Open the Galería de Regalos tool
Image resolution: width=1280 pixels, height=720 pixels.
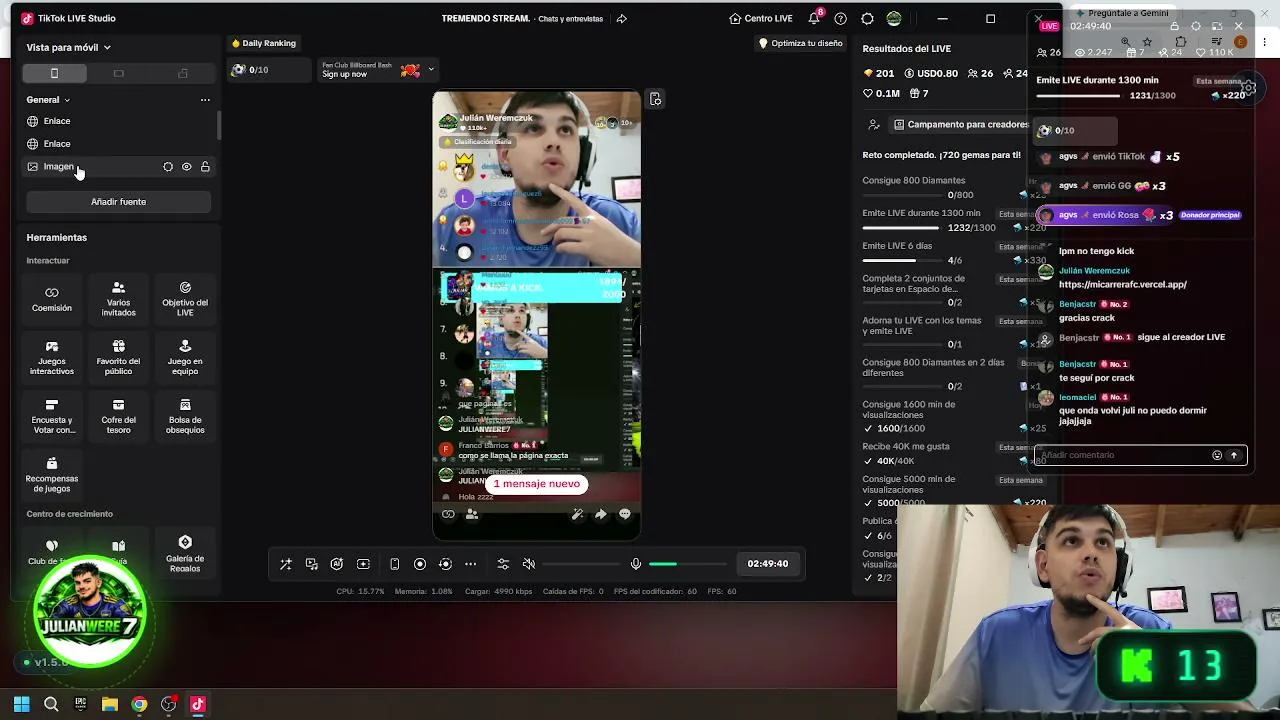tap(185, 555)
